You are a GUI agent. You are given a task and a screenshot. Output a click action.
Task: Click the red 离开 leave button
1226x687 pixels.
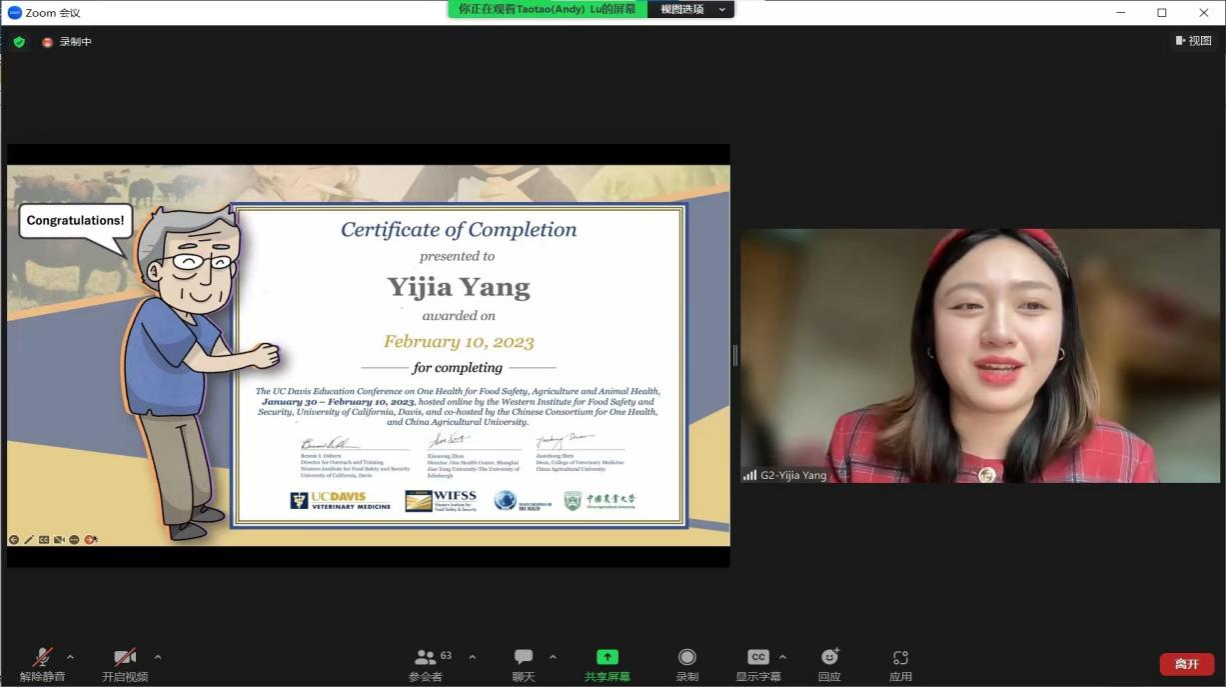(x=1186, y=664)
